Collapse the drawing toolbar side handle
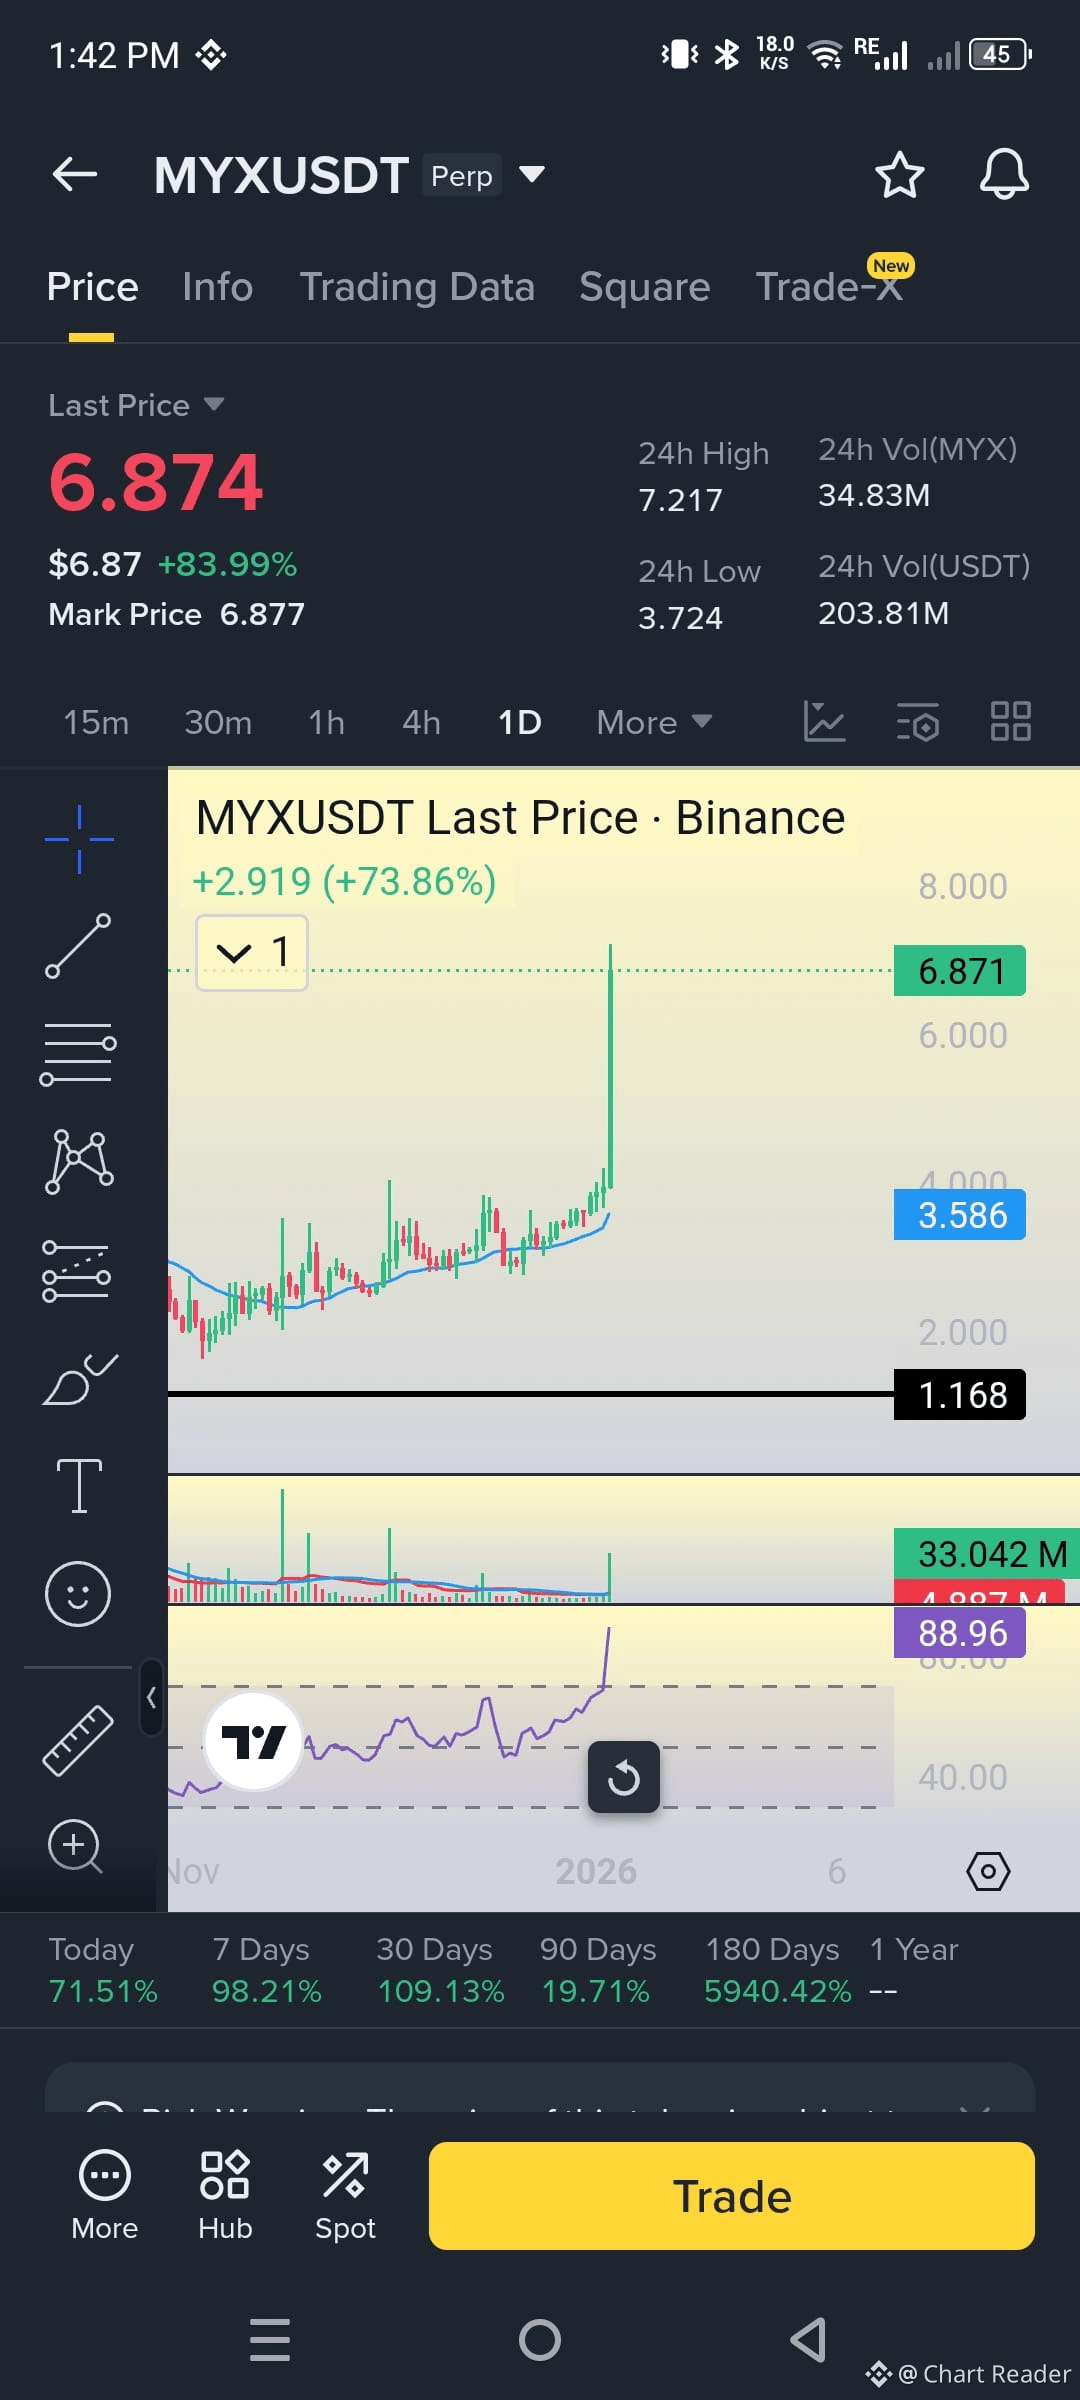The width and height of the screenshot is (1080, 2400). (x=151, y=1697)
